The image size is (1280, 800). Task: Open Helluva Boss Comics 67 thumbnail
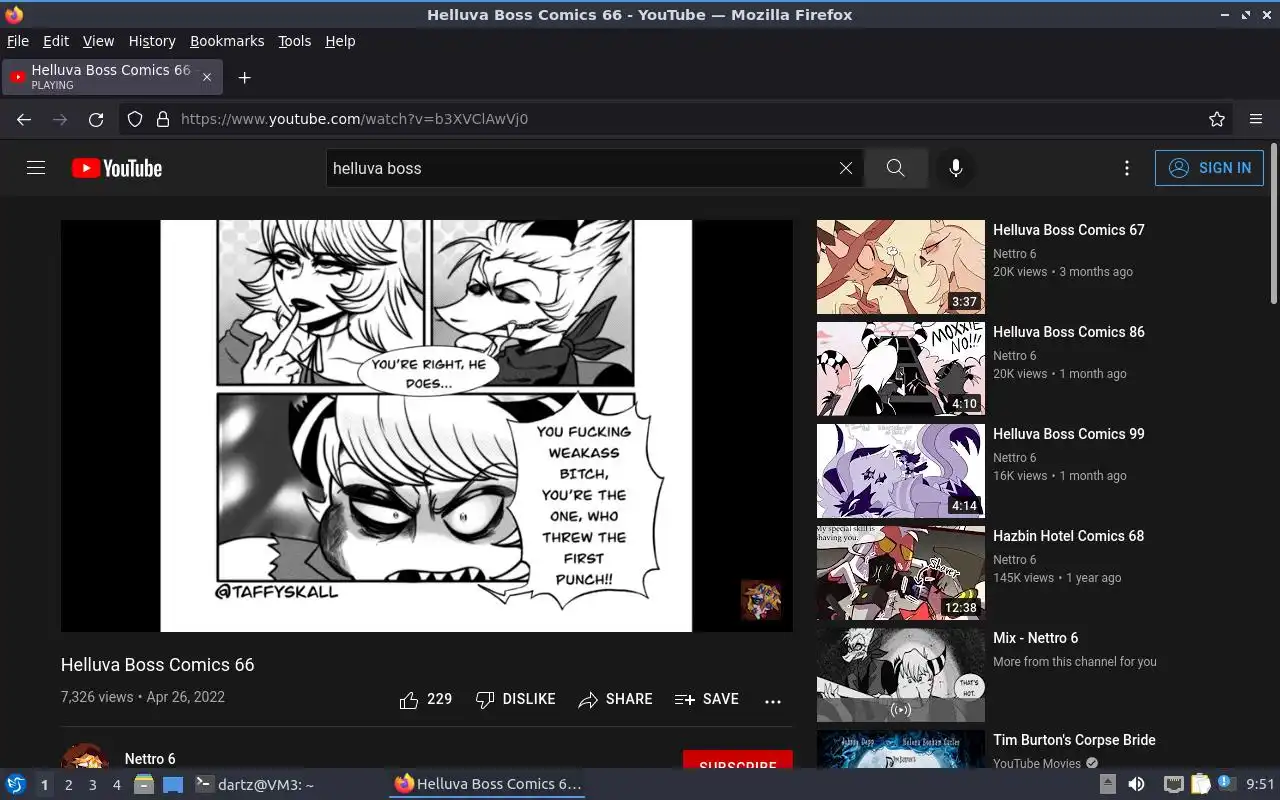pos(901,267)
